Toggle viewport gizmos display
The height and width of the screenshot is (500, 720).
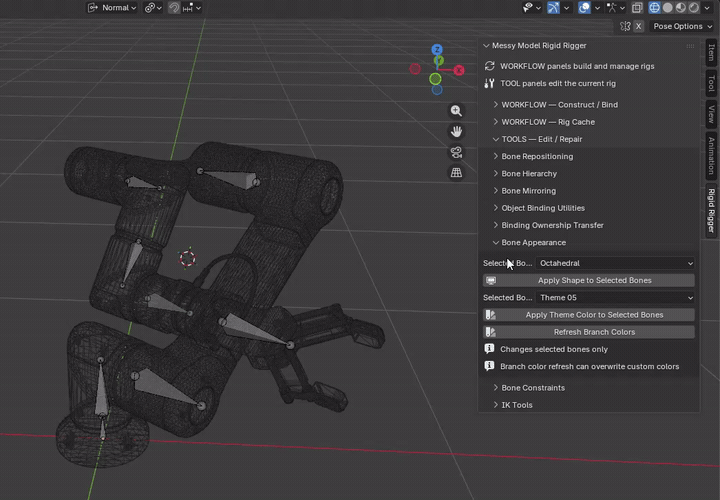(x=553, y=8)
